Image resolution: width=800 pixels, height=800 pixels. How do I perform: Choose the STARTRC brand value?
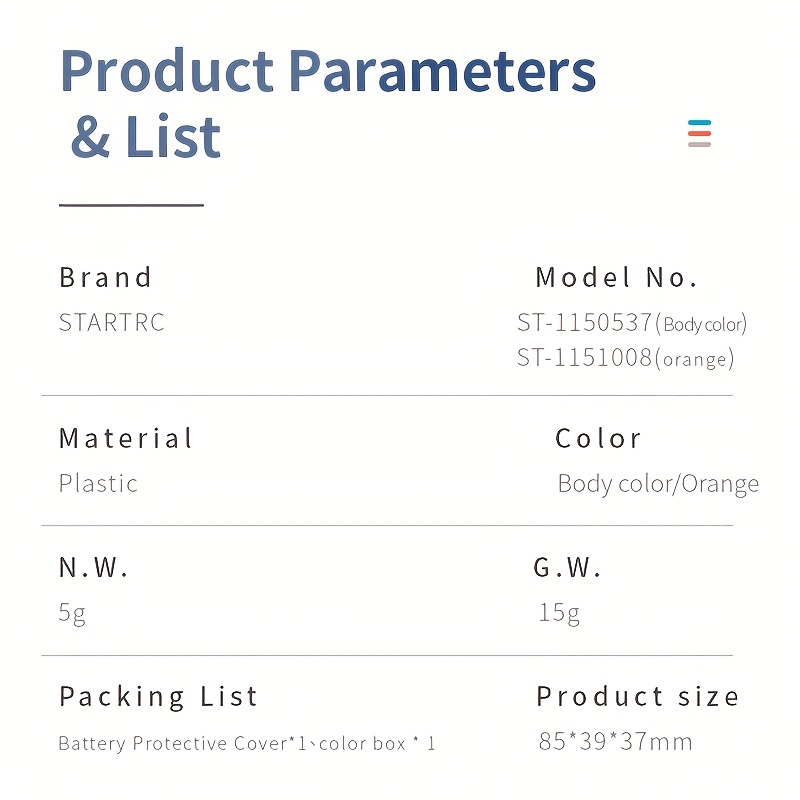pyautogui.click(x=112, y=322)
